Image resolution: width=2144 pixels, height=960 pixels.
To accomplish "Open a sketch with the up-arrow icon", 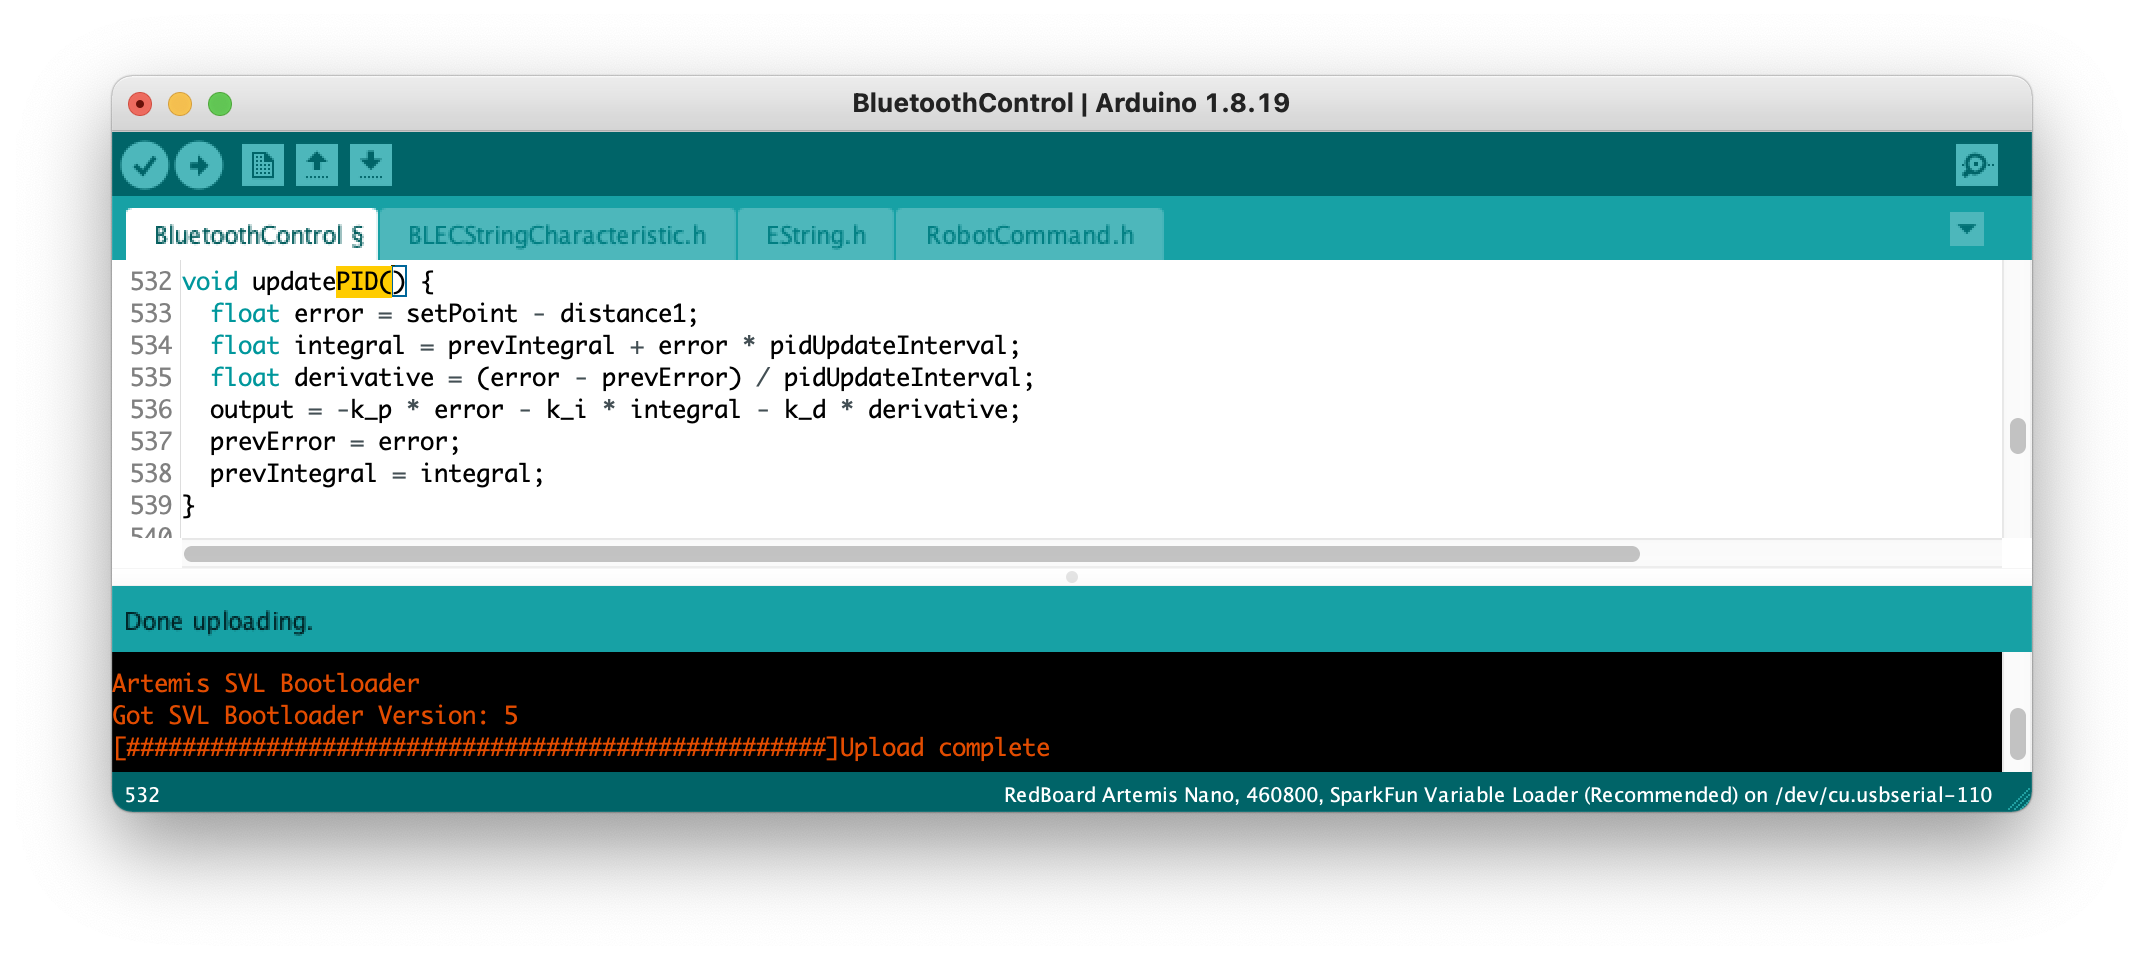I will 317,165.
